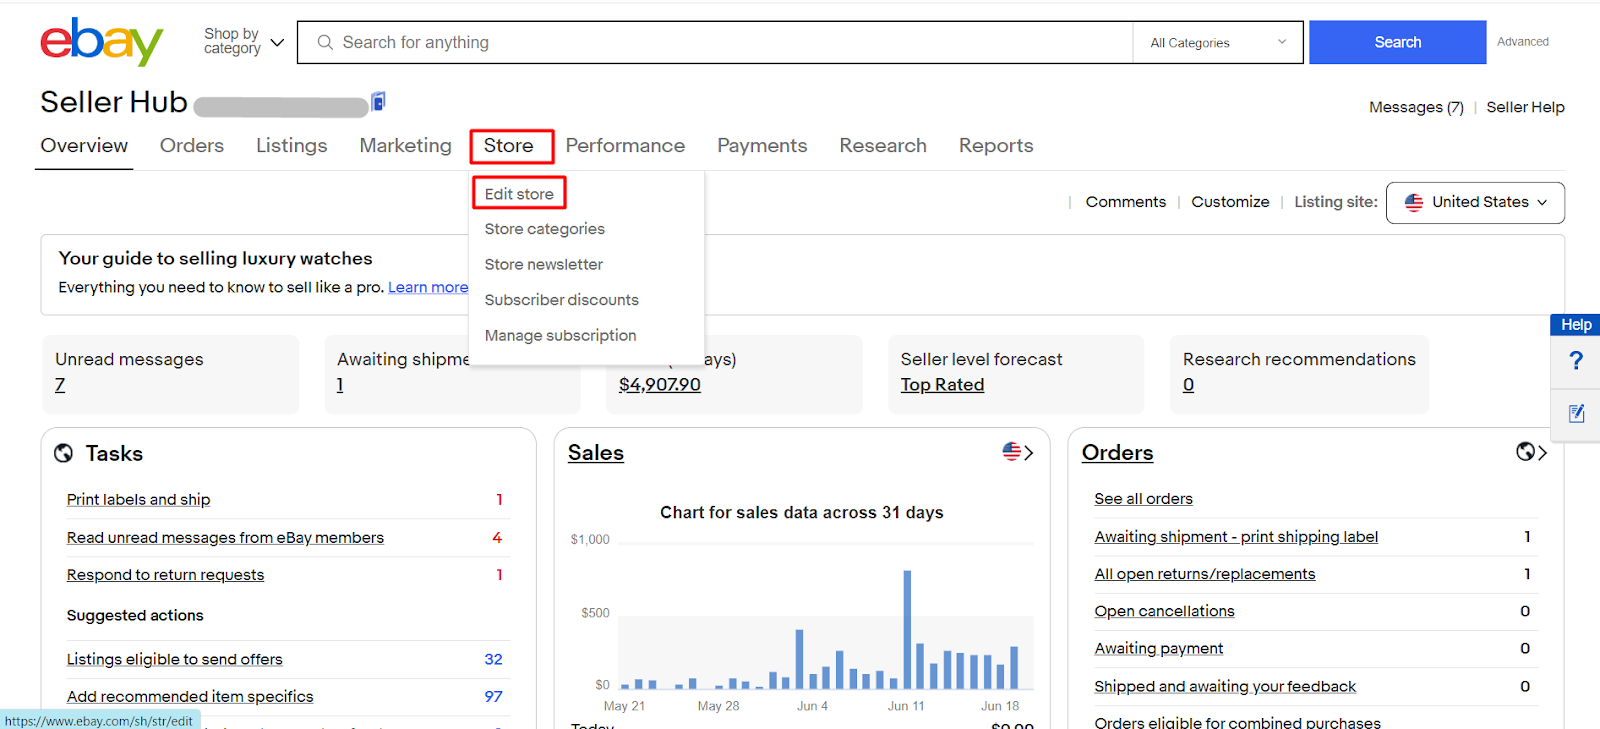Click the 32 count for eligible offers

coord(493,660)
